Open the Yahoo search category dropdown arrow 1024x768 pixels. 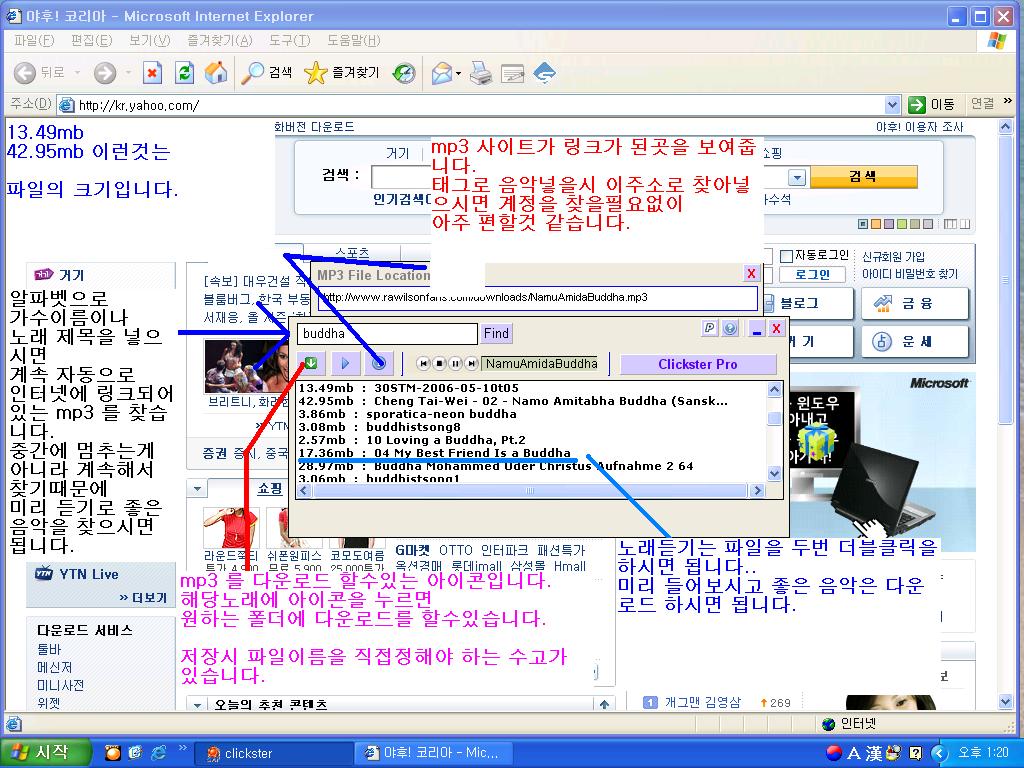coord(797,178)
